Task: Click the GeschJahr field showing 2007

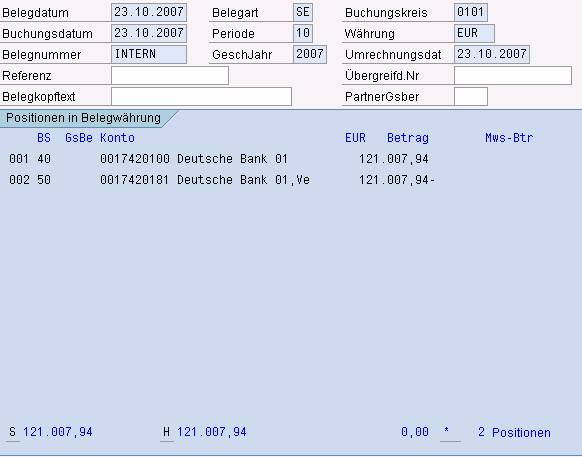Action: (310, 55)
